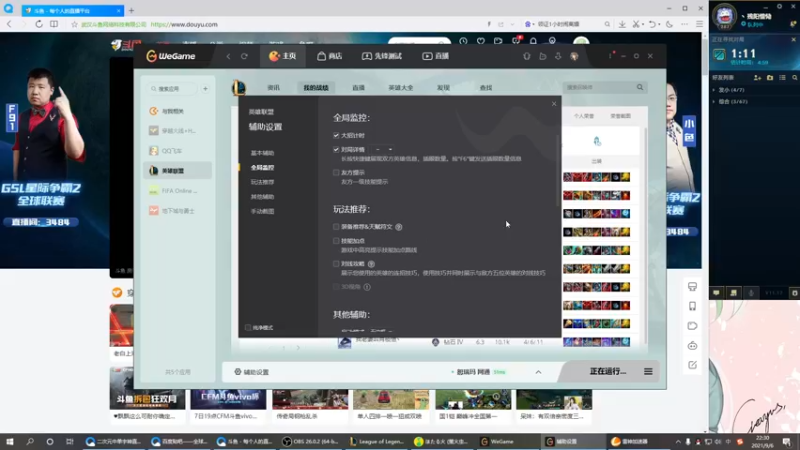Click the summoner profile avatar in LoL client

[724, 15]
